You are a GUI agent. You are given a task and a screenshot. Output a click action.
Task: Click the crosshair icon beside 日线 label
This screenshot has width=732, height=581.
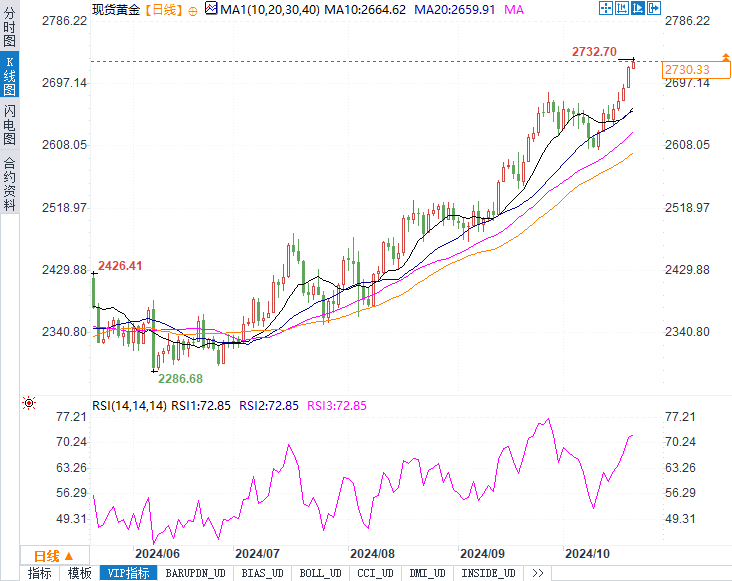click(193, 10)
